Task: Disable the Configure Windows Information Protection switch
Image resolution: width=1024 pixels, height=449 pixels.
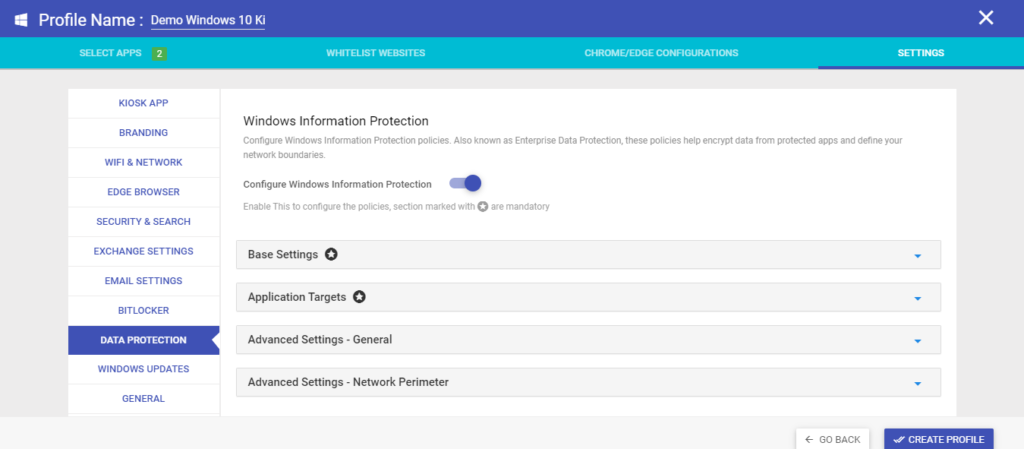Action: tap(466, 183)
